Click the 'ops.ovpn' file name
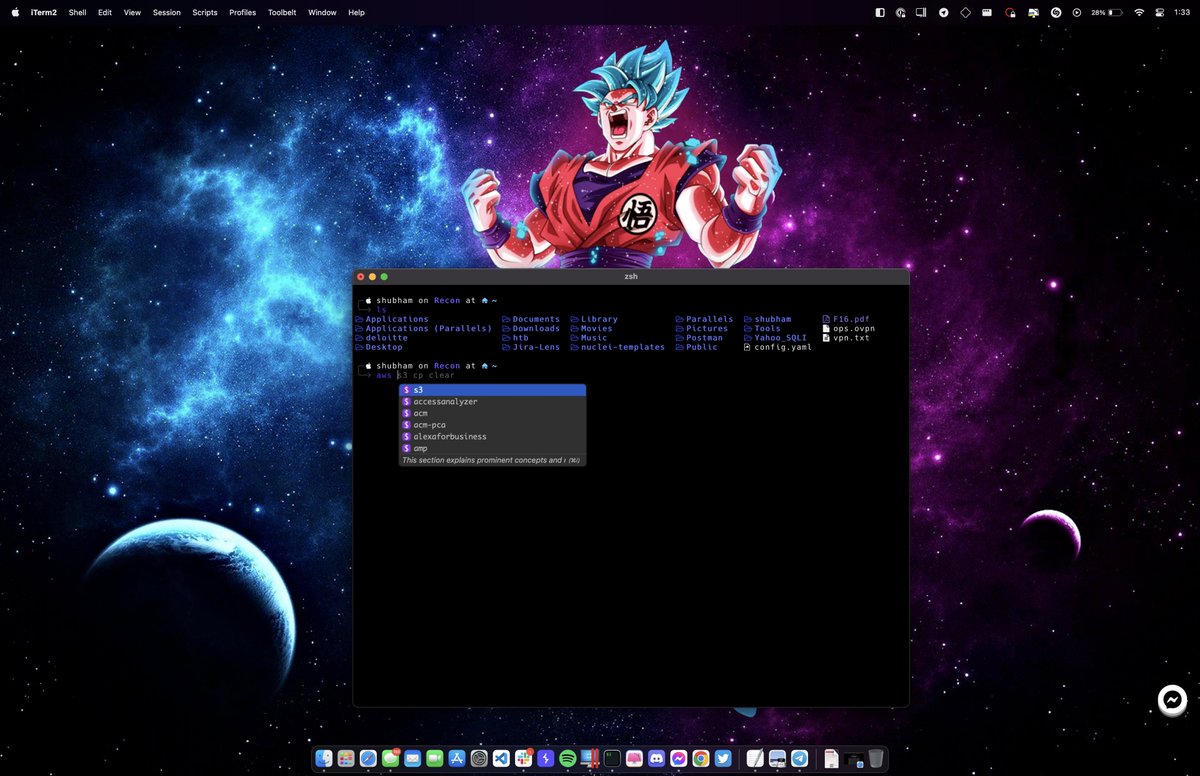Viewport: 1200px width, 776px height. tap(854, 328)
